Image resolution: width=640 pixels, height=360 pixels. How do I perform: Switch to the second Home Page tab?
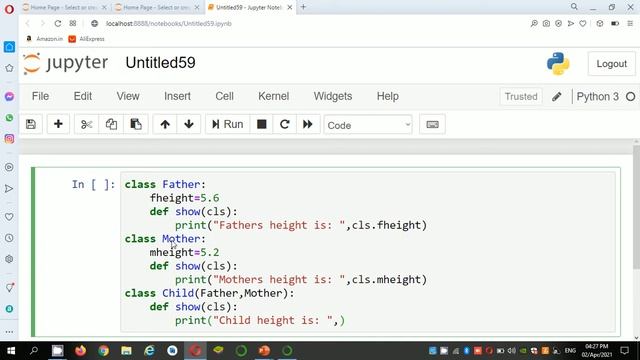coord(156,7)
